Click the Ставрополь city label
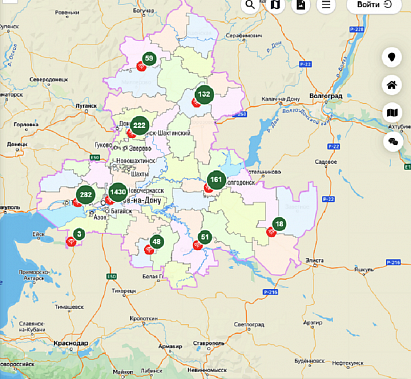The height and width of the screenshot is (379, 411). tap(209, 343)
